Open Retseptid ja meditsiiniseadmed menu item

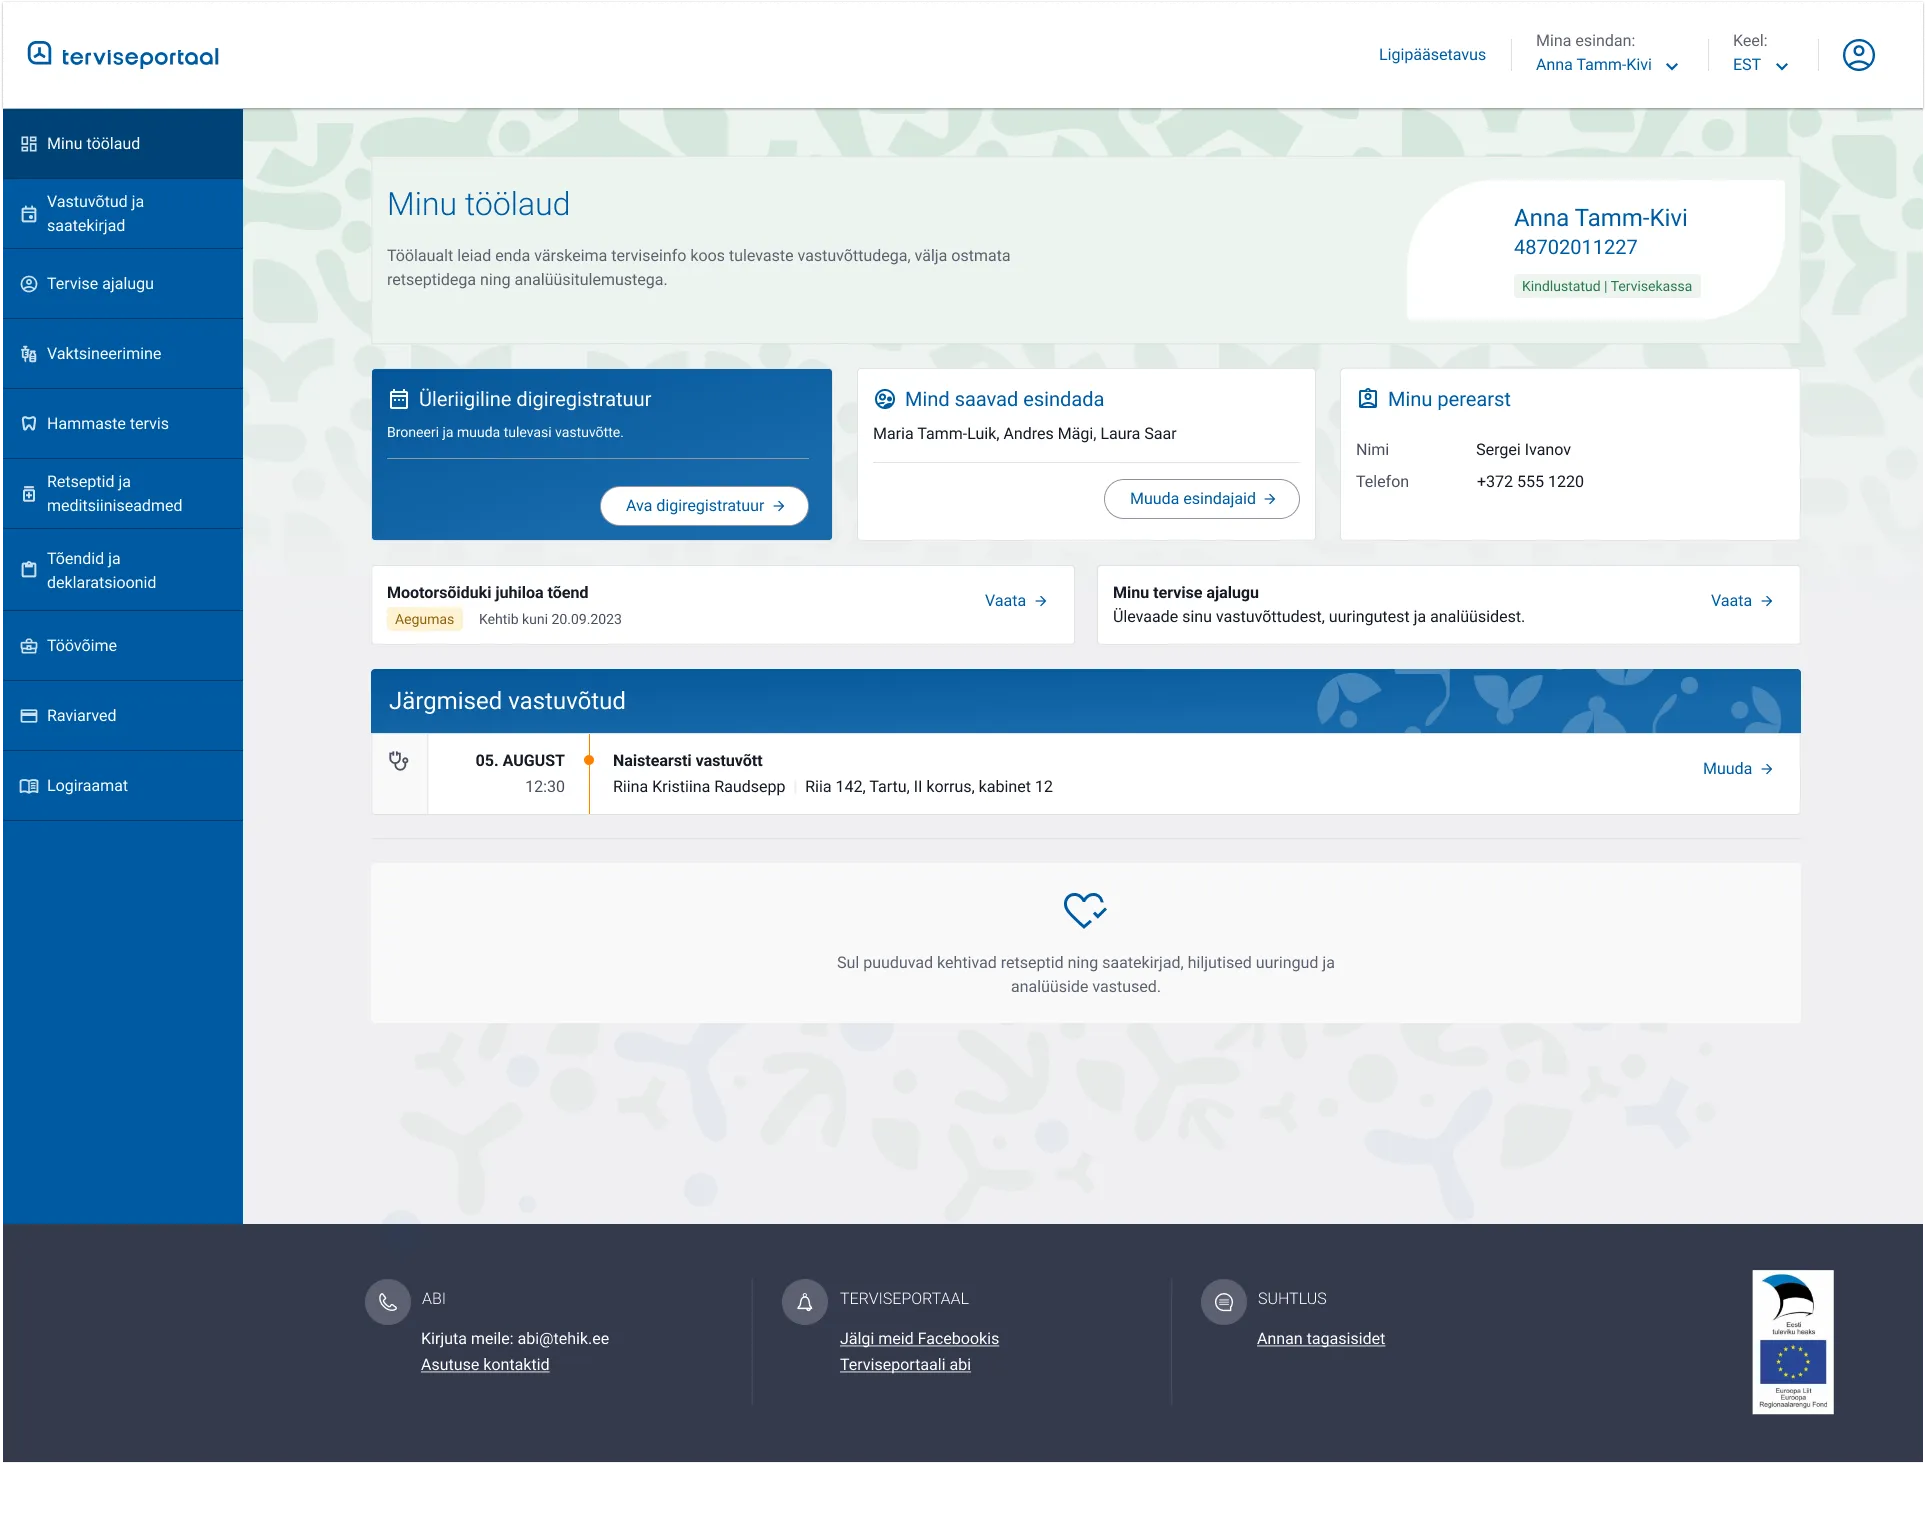[x=123, y=494]
